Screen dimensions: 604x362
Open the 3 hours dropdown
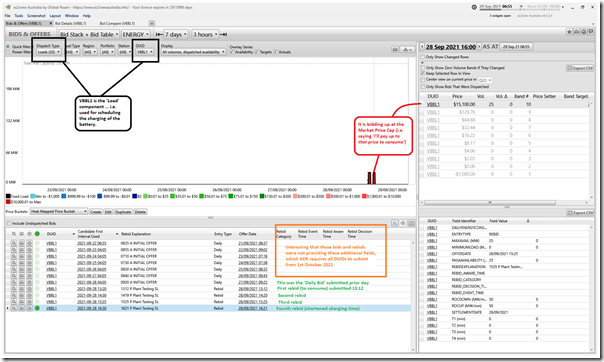coord(205,34)
